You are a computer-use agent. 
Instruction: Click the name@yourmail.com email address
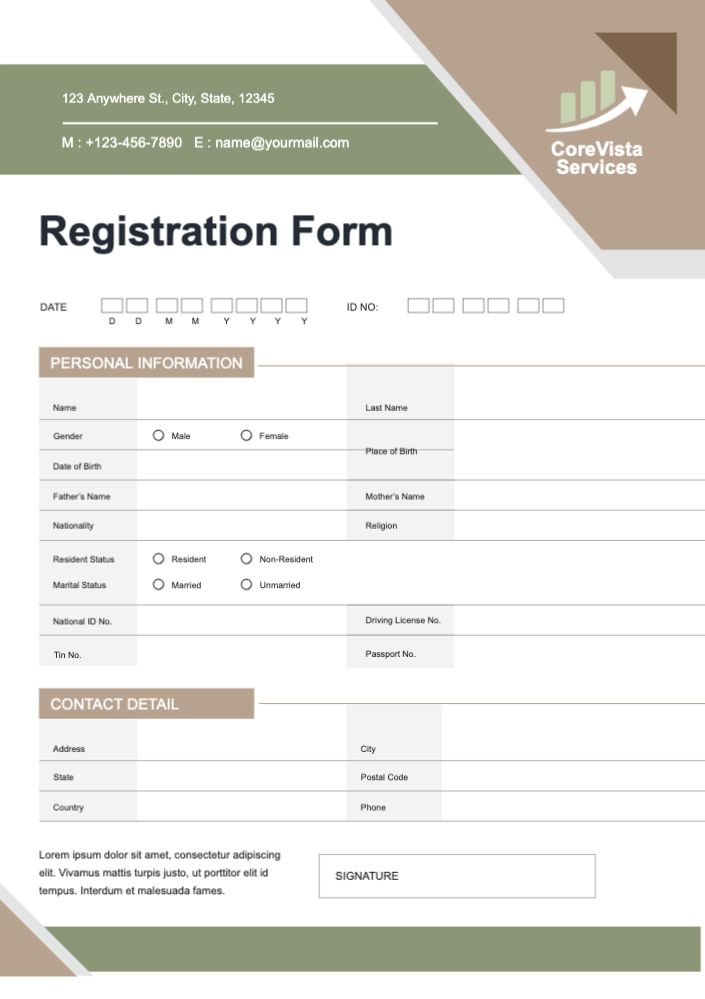coord(281,143)
